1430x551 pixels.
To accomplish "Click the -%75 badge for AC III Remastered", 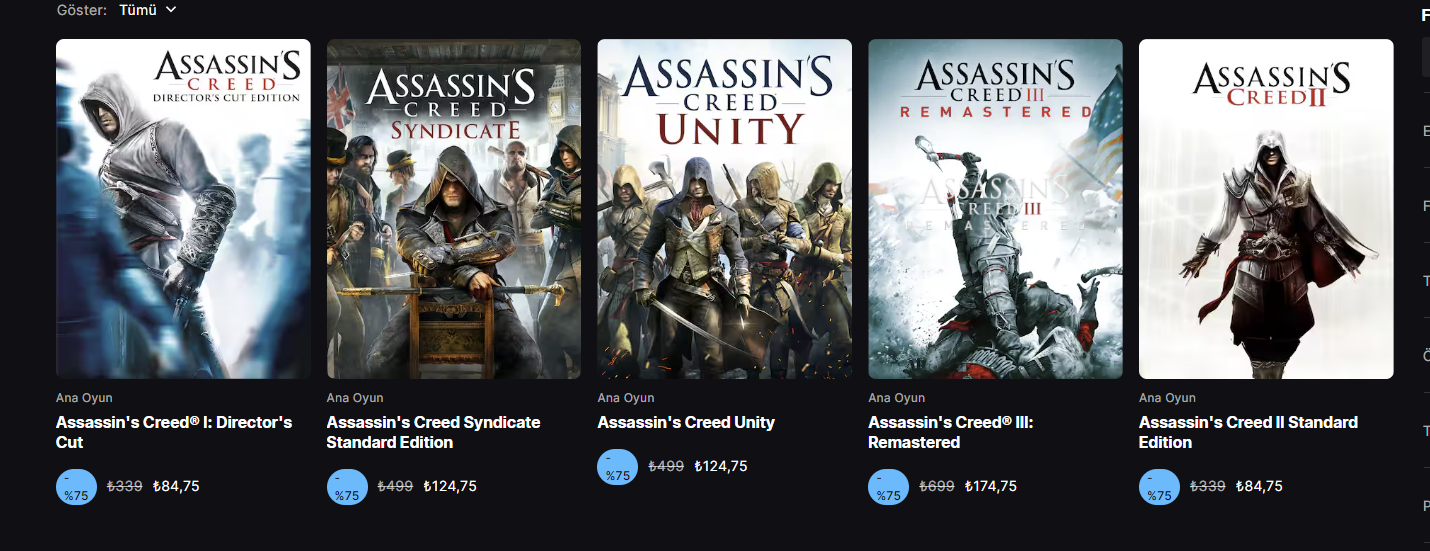I will coord(888,487).
